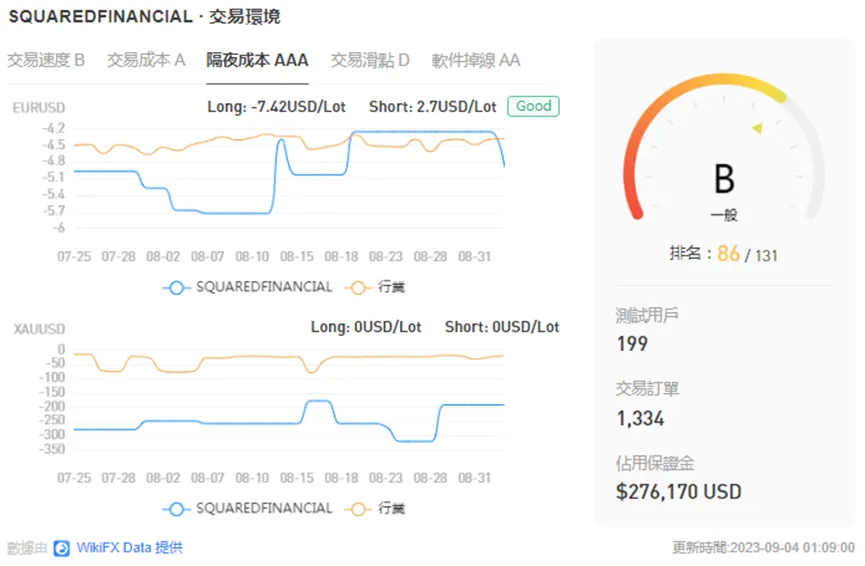The image size is (865, 566).
Task: Click Long: -7.42USD/Lot value
Action: point(276,106)
